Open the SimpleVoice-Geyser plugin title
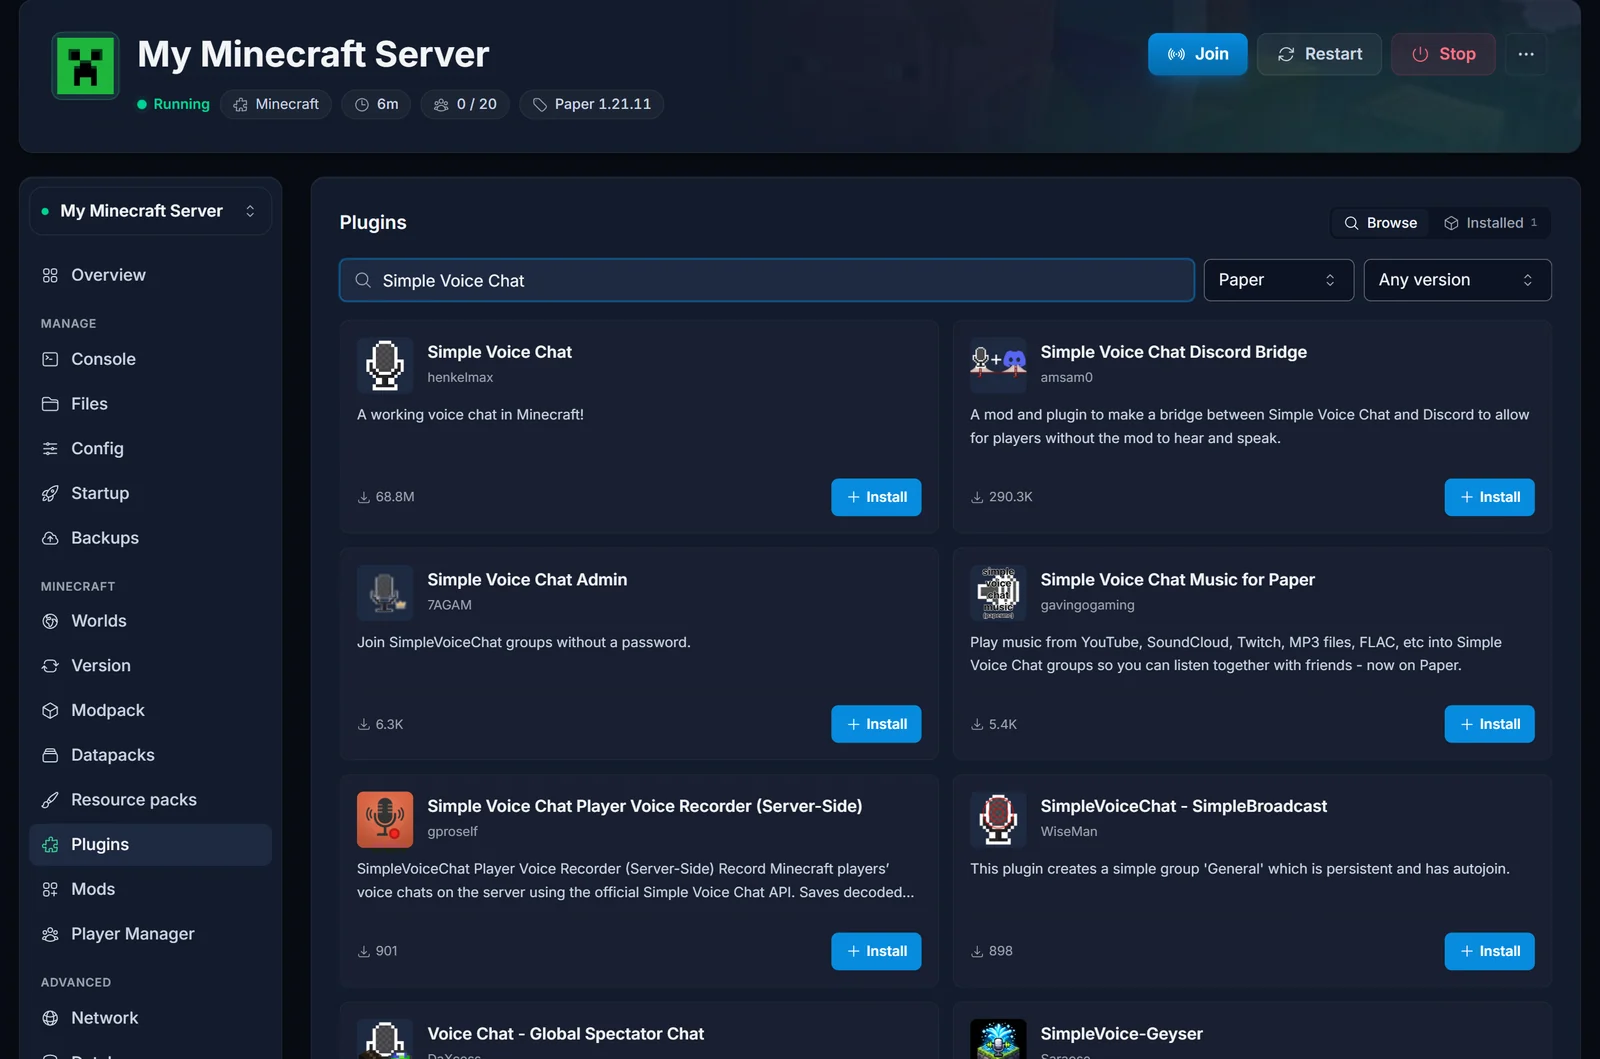 click(1121, 1034)
